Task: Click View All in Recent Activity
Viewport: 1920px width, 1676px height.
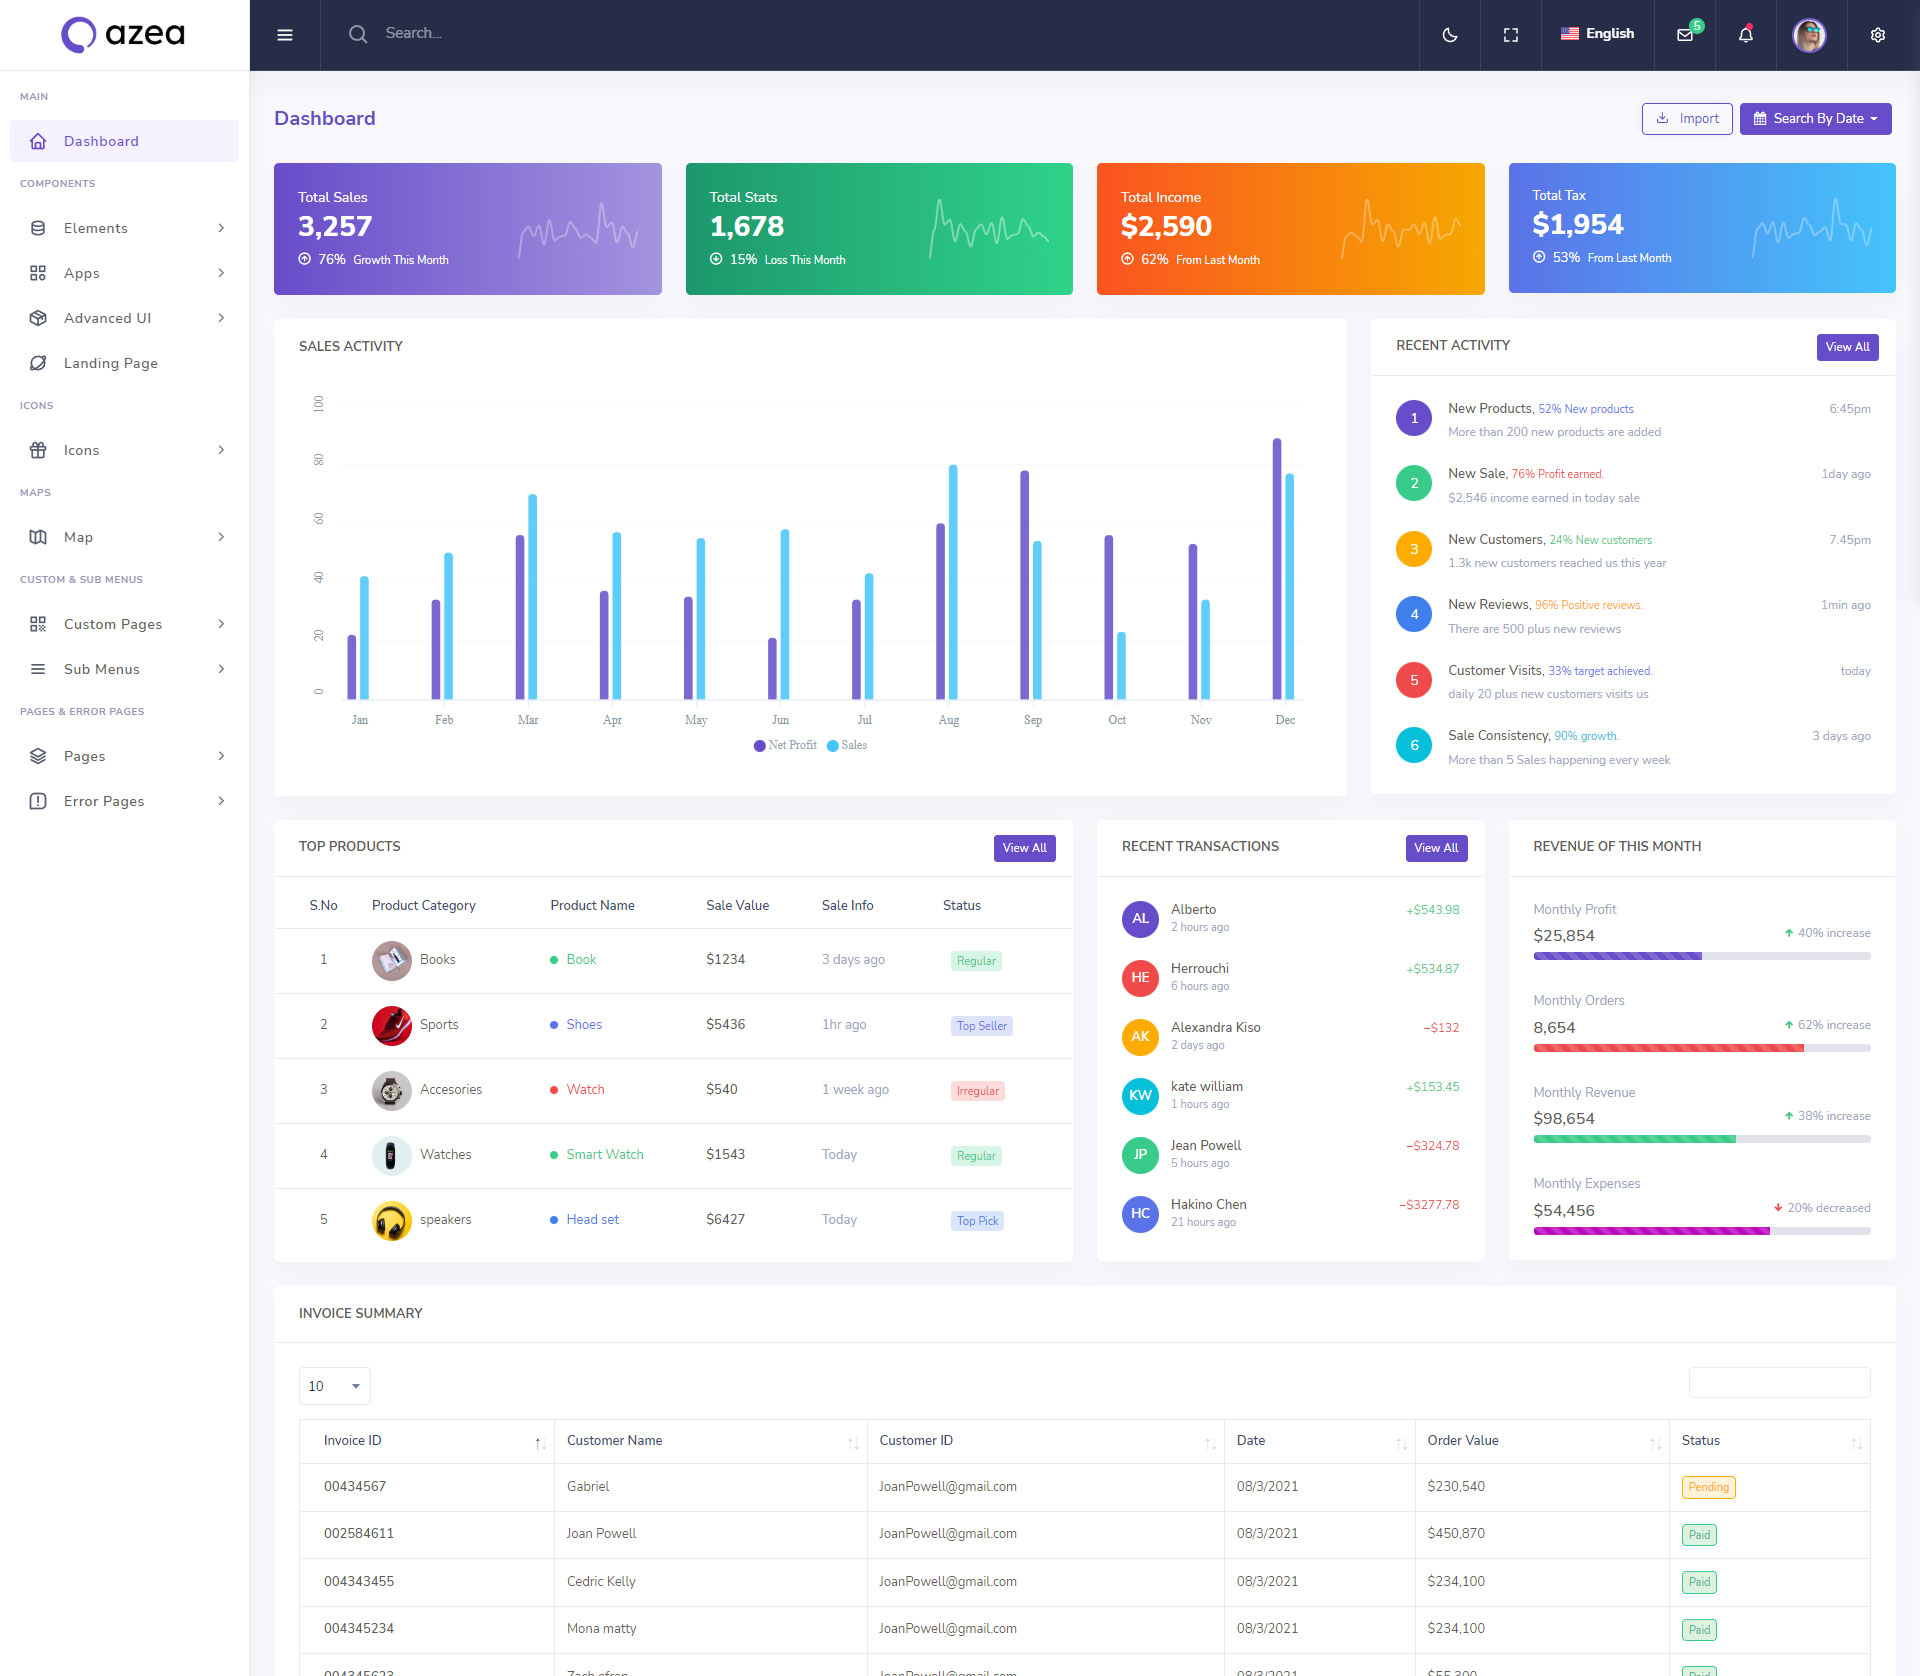Action: [x=1846, y=347]
